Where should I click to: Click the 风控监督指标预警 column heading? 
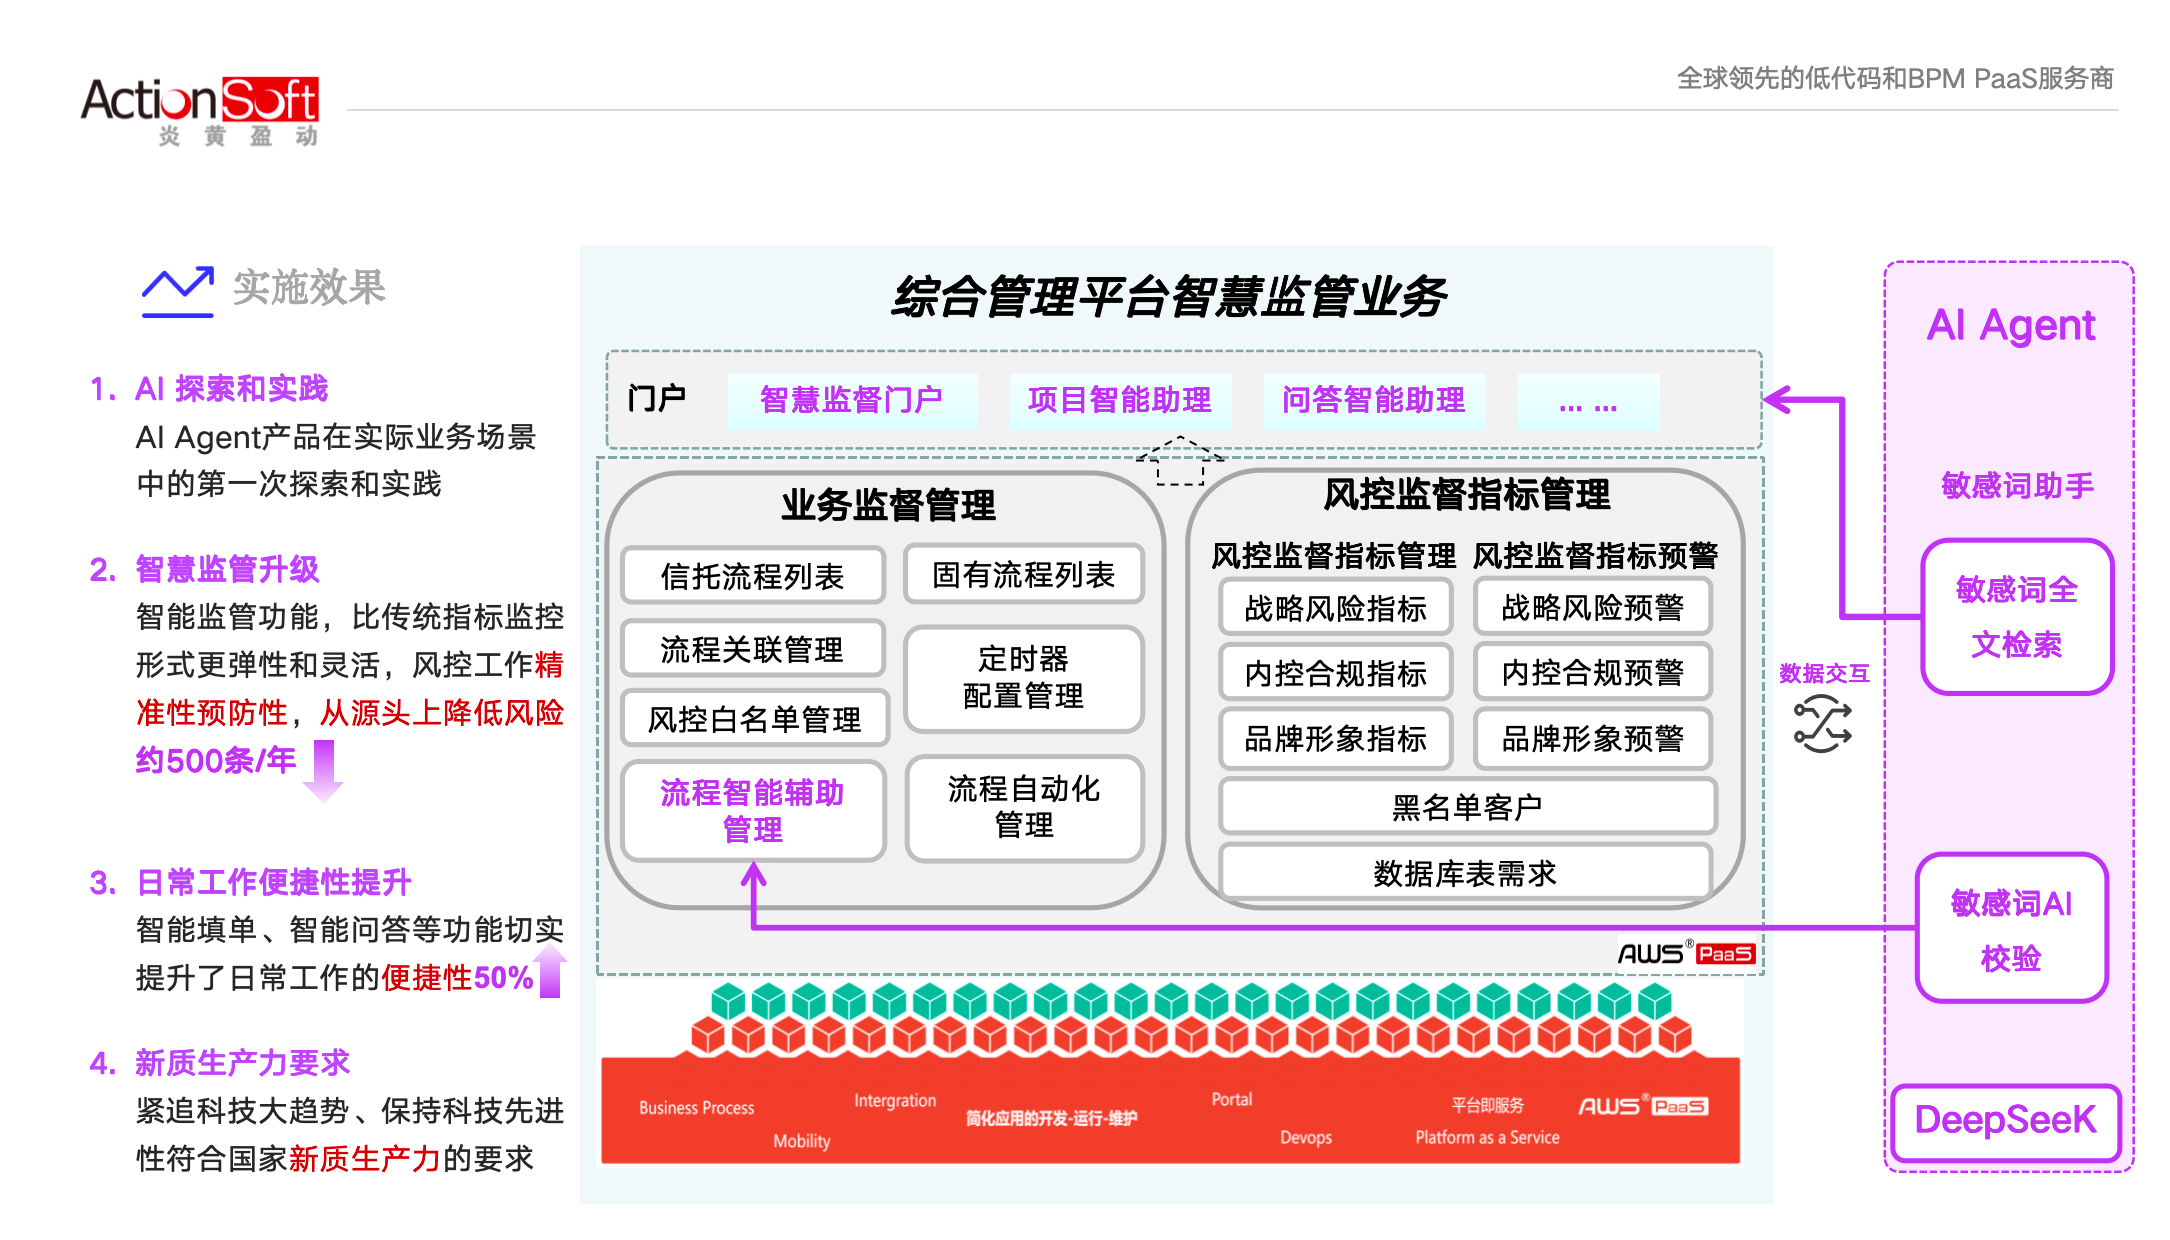tap(1595, 555)
